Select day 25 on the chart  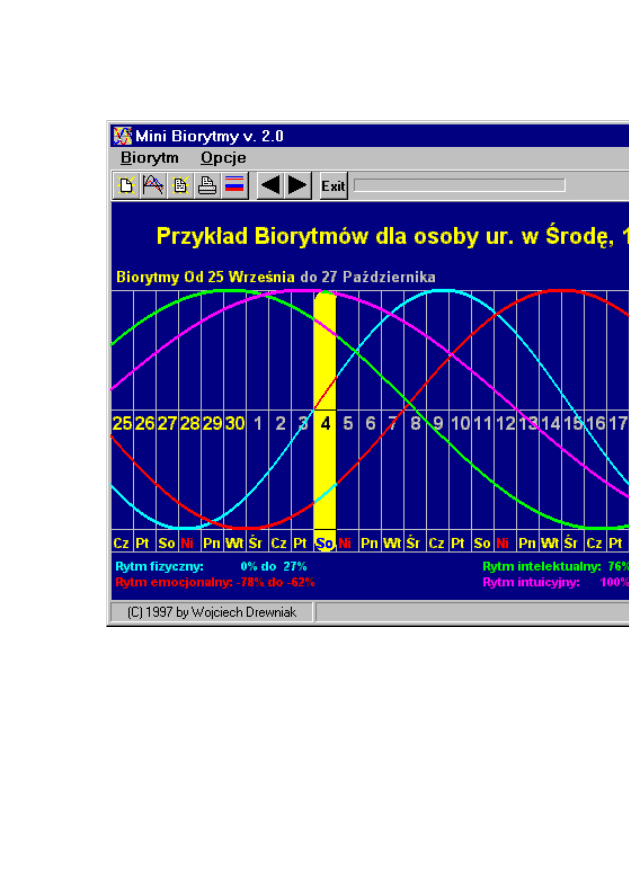(x=122, y=423)
